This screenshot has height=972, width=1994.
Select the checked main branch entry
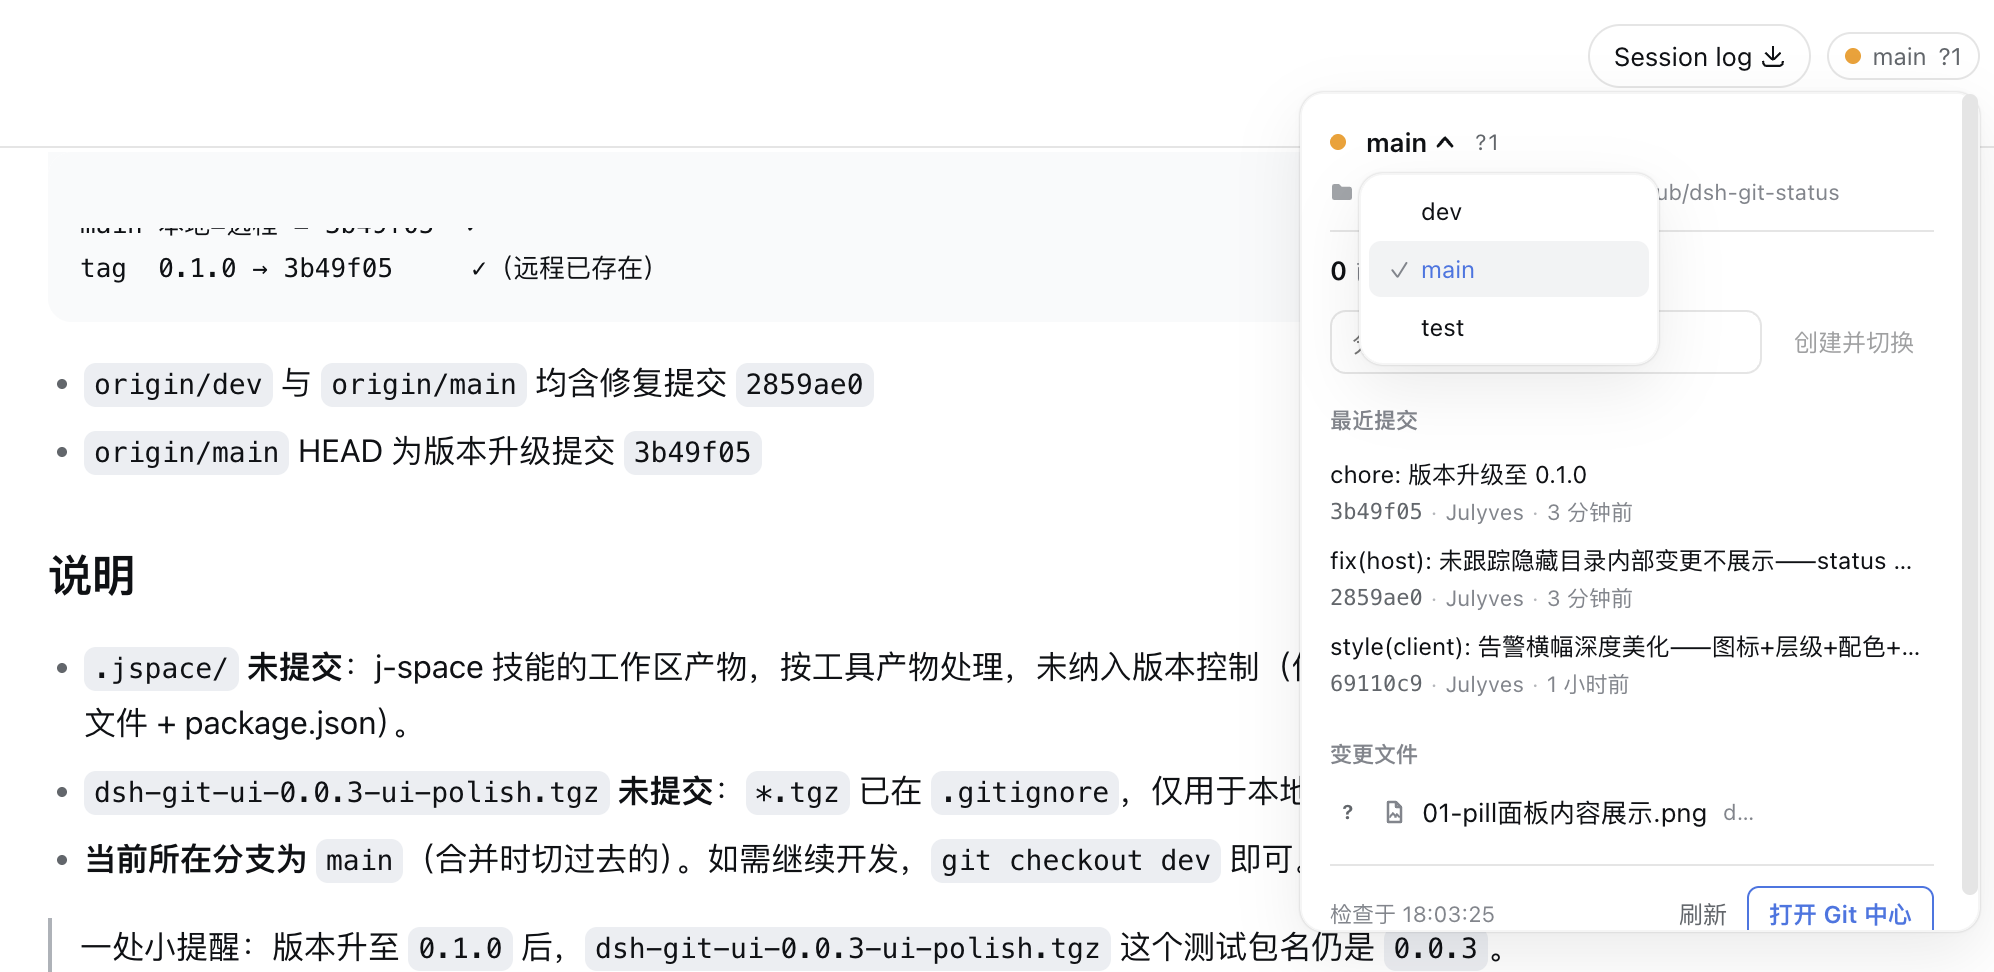[x=1508, y=270]
